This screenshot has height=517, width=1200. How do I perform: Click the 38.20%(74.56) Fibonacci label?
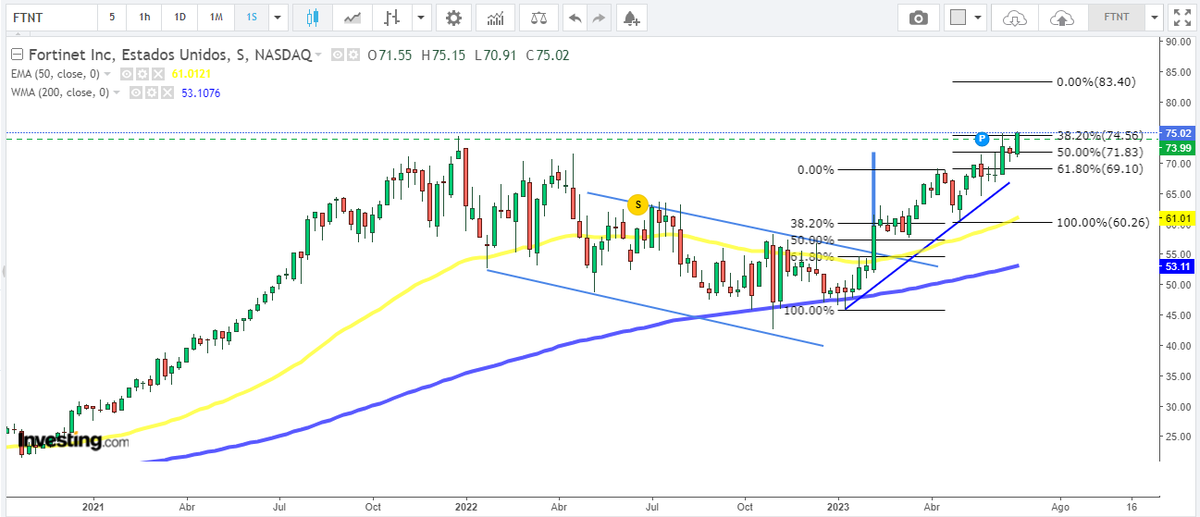pos(1100,135)
